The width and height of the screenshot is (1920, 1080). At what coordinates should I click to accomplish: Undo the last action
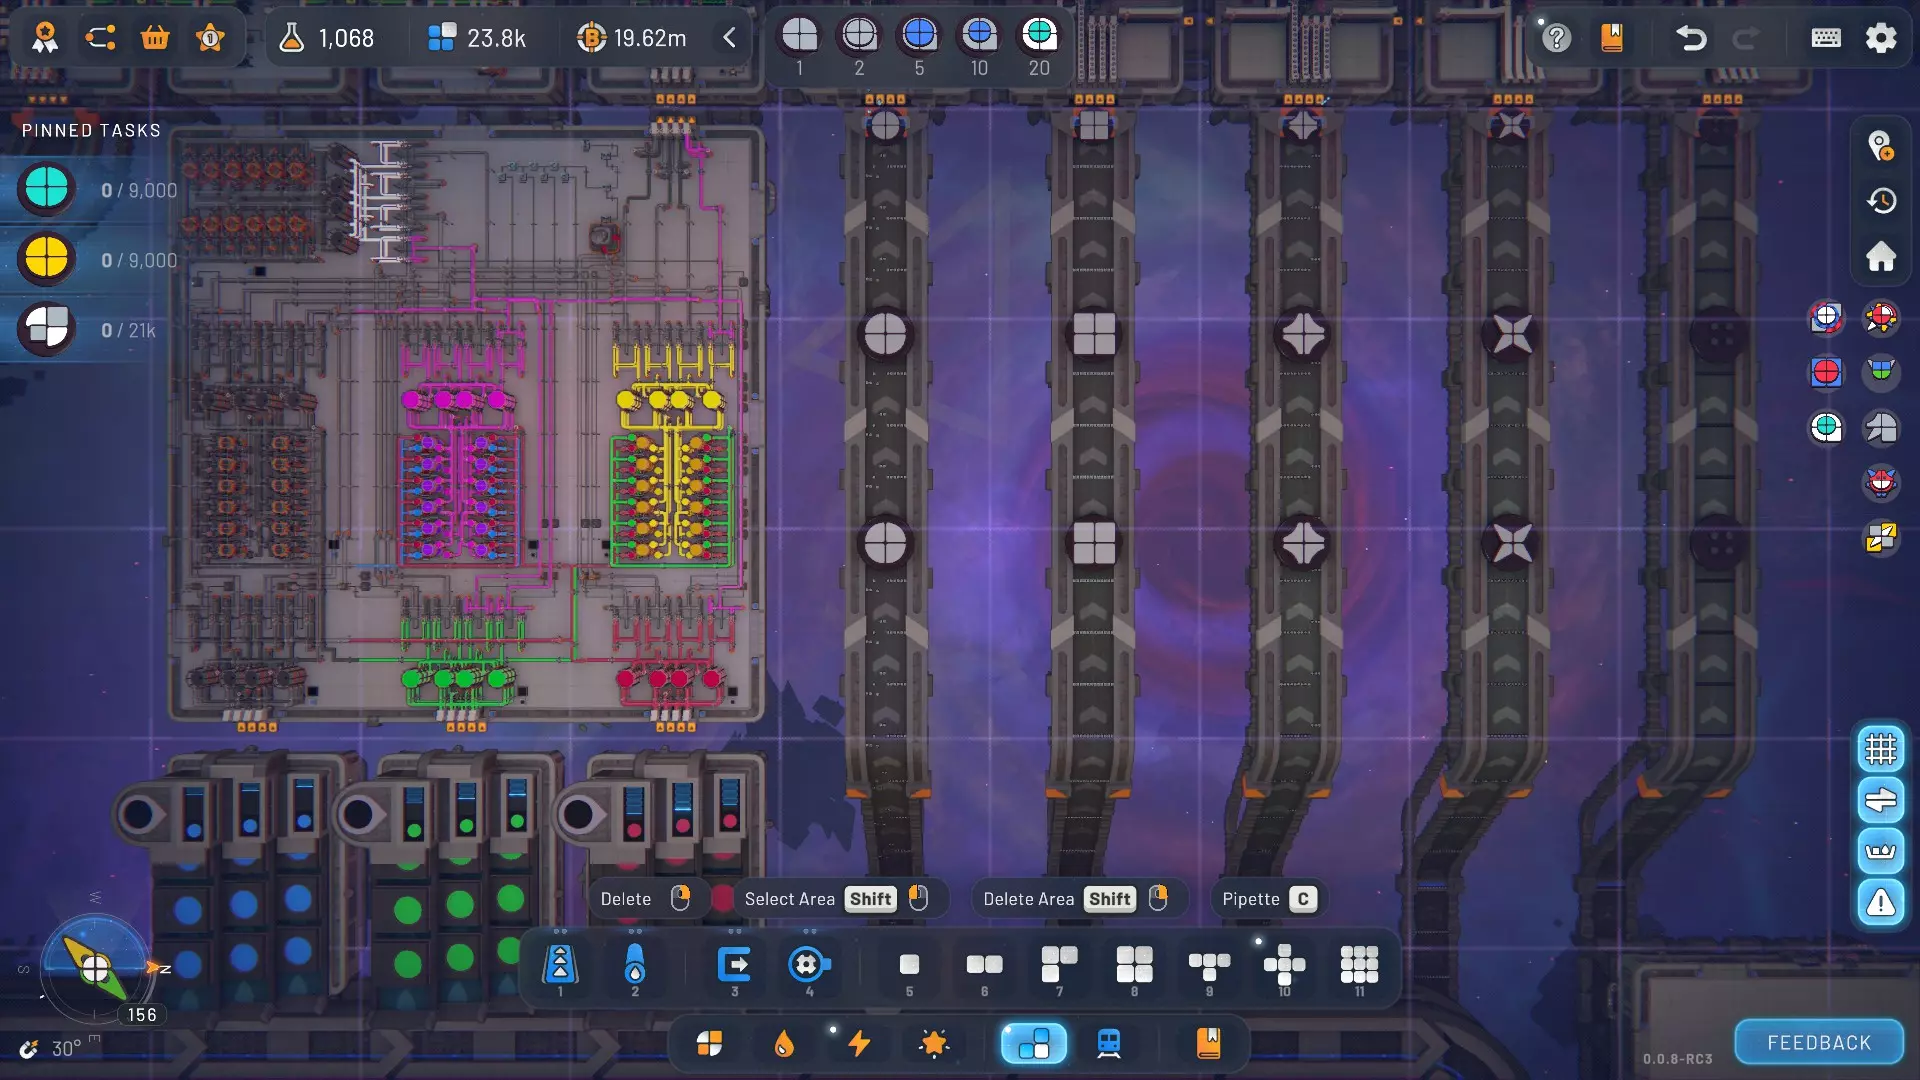(1690, 38)
